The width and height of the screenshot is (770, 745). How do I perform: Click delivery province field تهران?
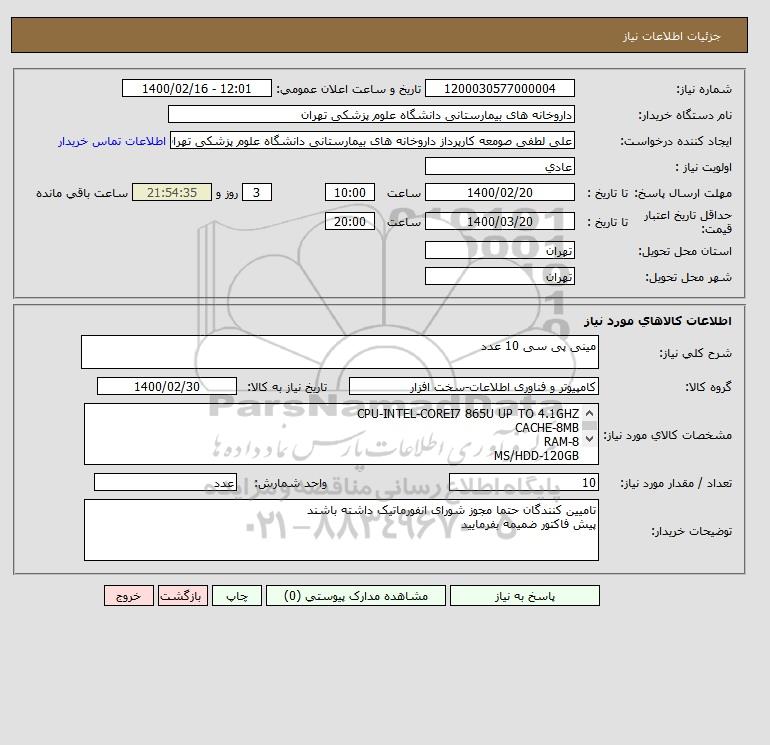[x=499, y=250]
